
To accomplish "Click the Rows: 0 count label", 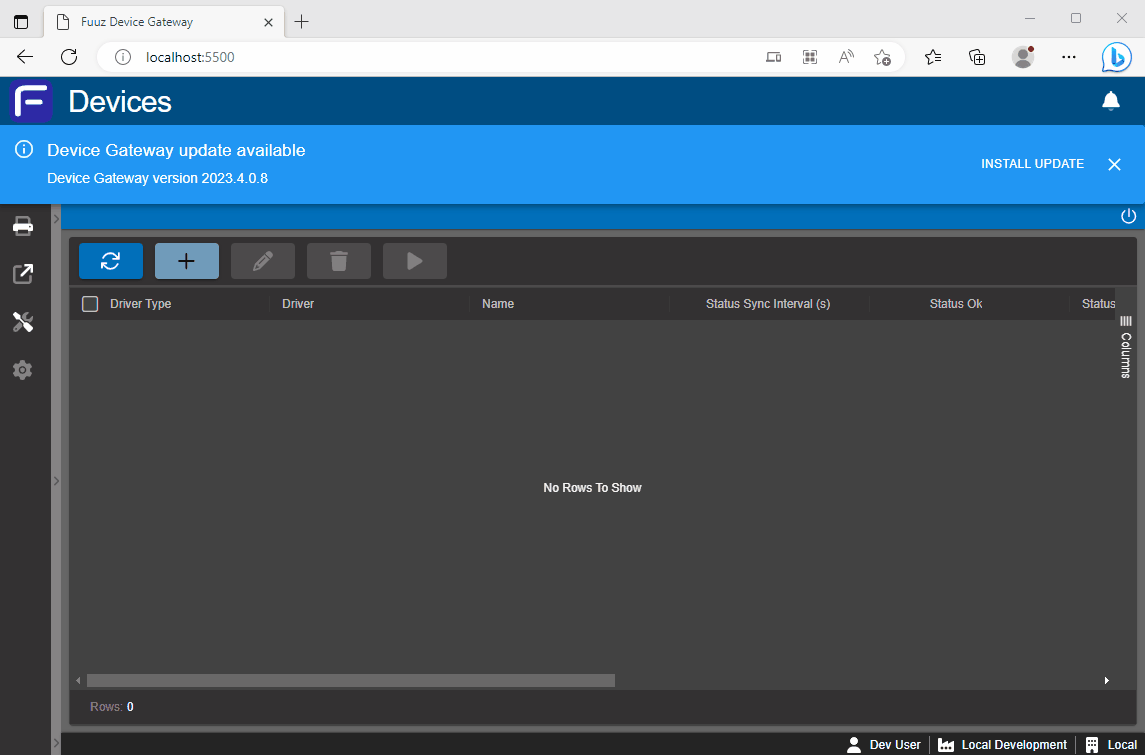I will click(112, 707).
